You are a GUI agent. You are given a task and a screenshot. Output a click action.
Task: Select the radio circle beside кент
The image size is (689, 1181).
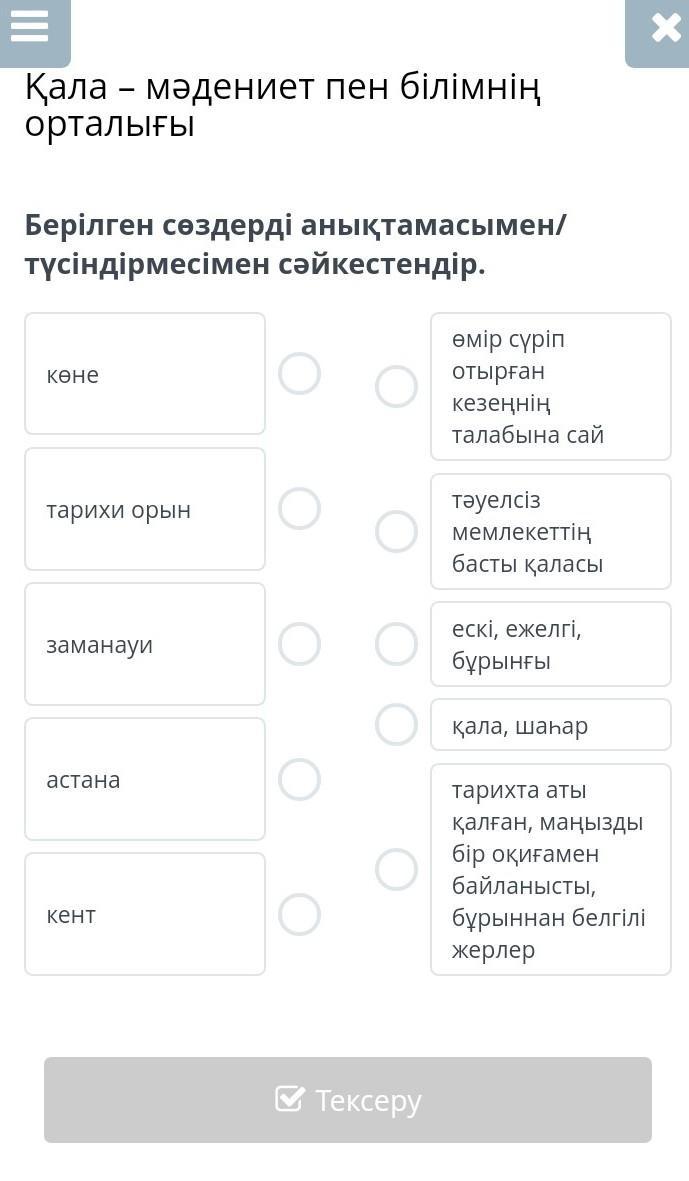tap(299, 914)
